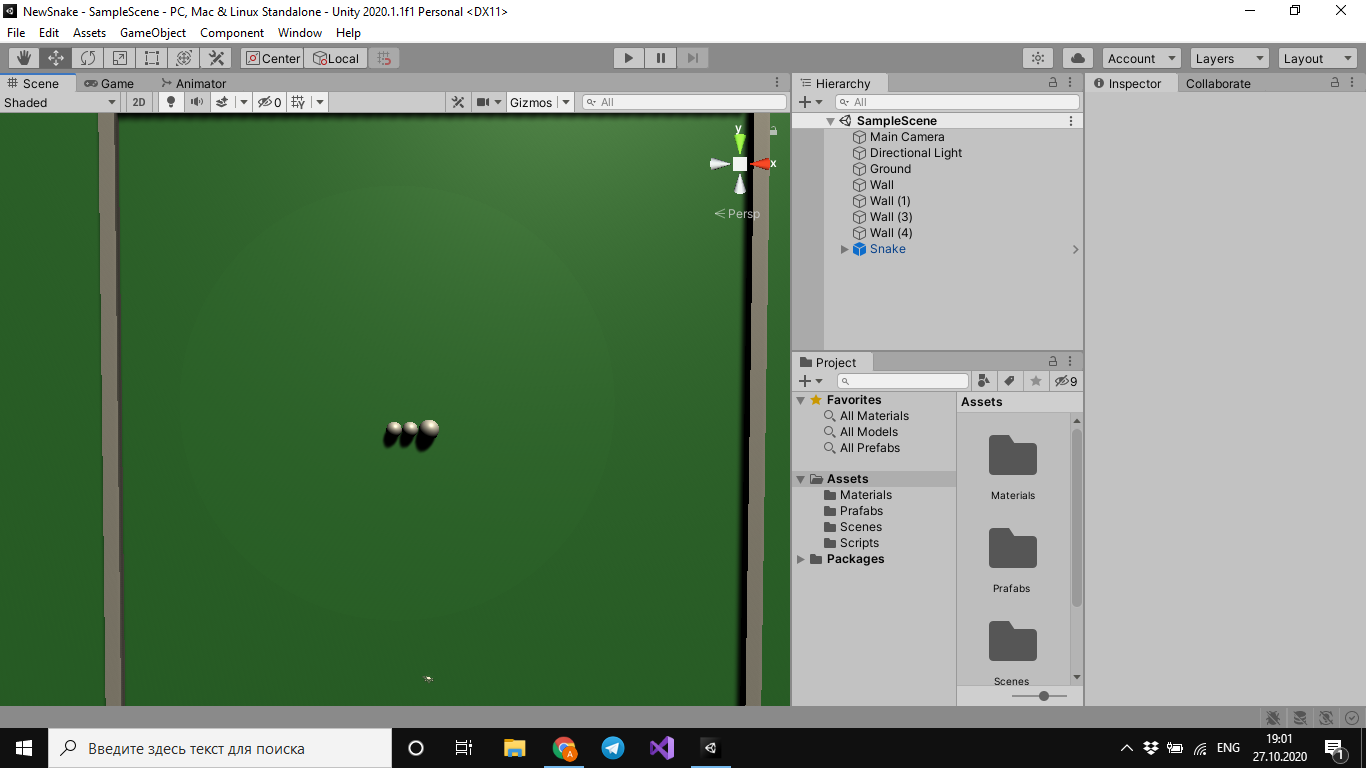Select Directional Light in Hierarchy
The image size is (1366, 768).
pos(916,153)
